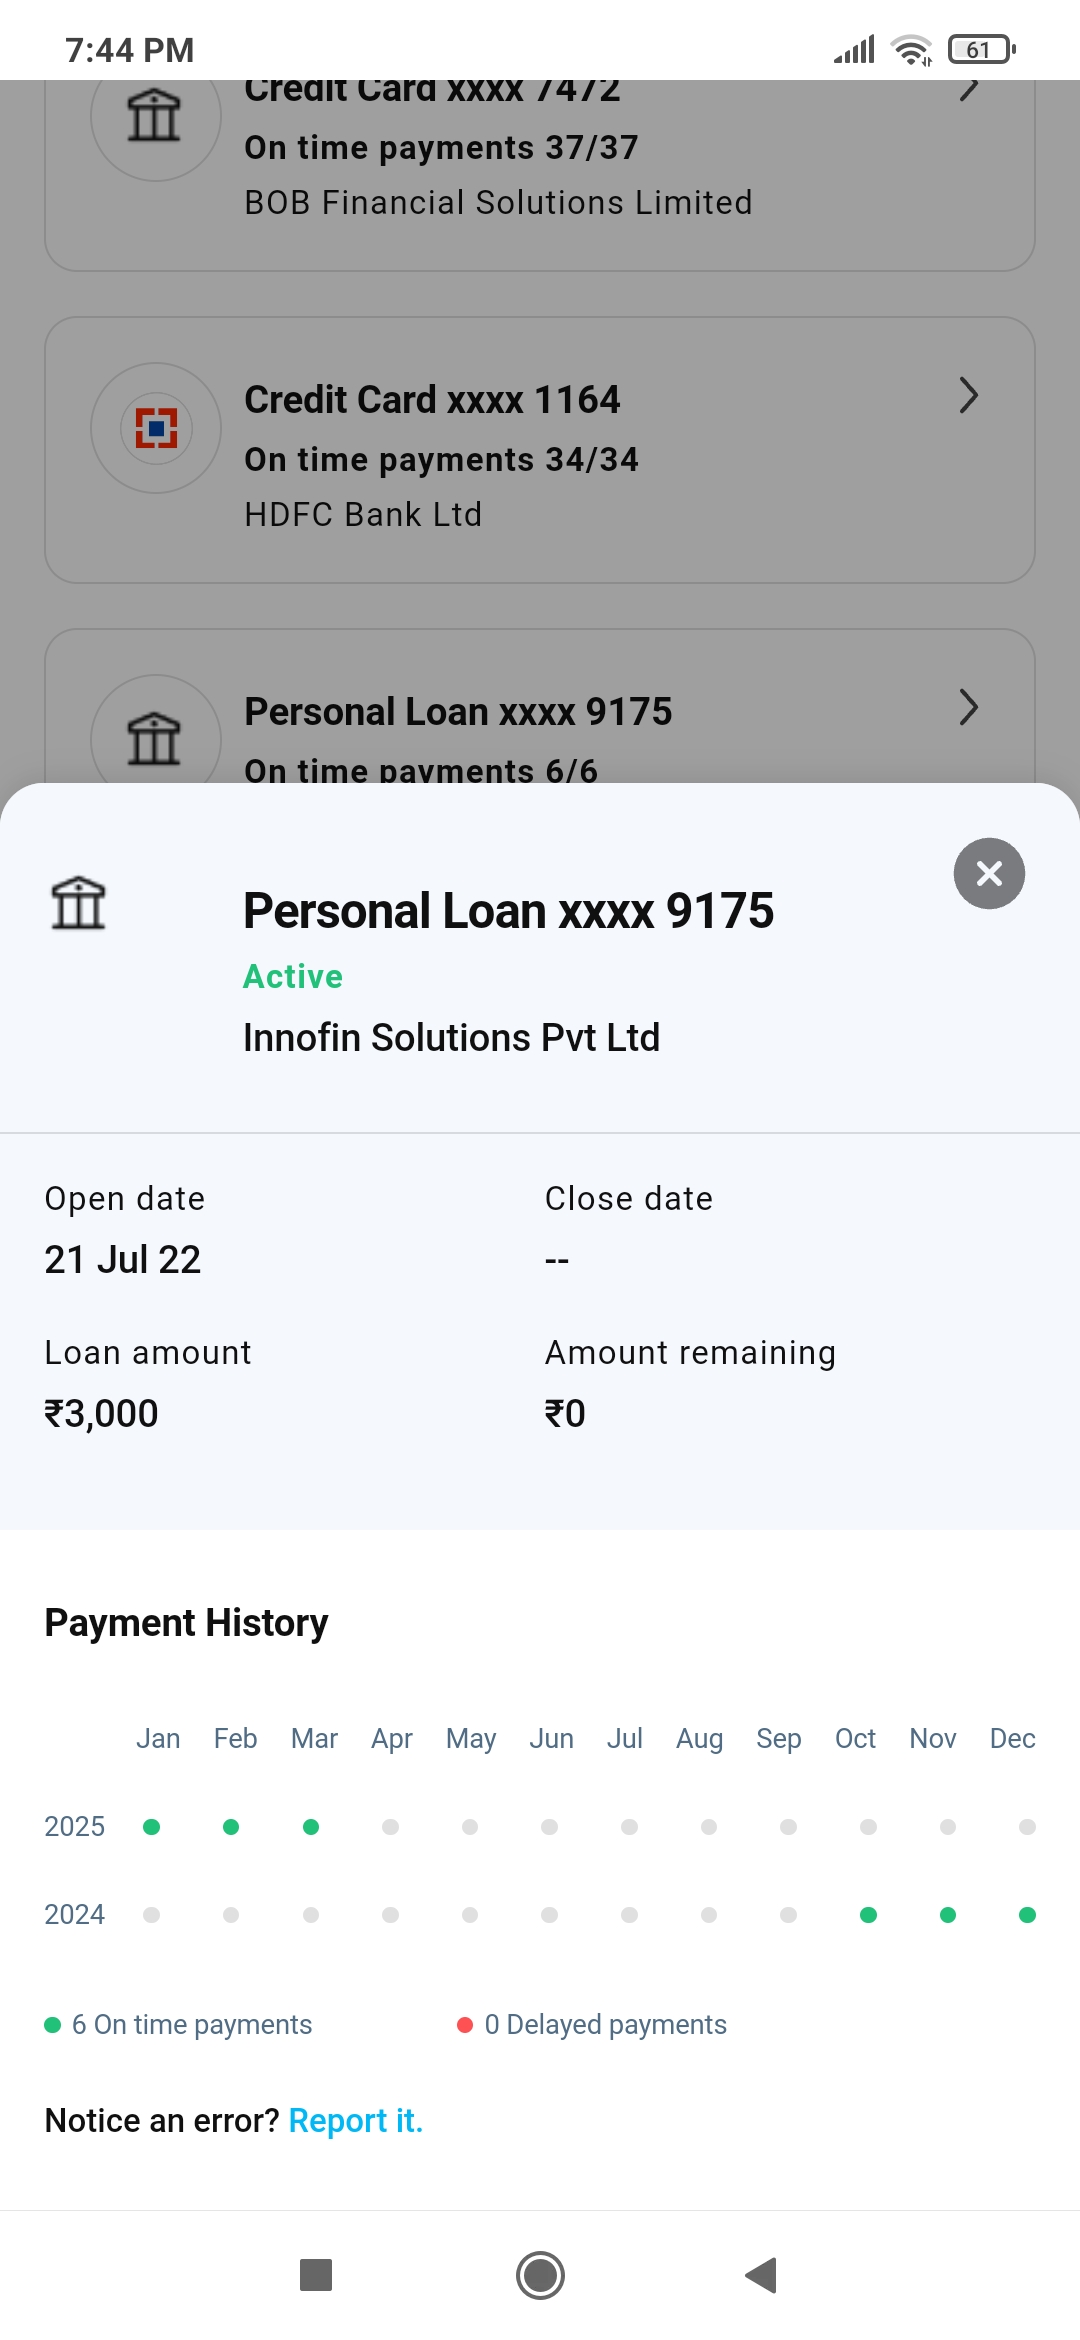The height and width of the screenshot is (2340, 1080).
Task: Expand Personal Loan xxxx 9175 list chevron
Action: tap(968, 707)
